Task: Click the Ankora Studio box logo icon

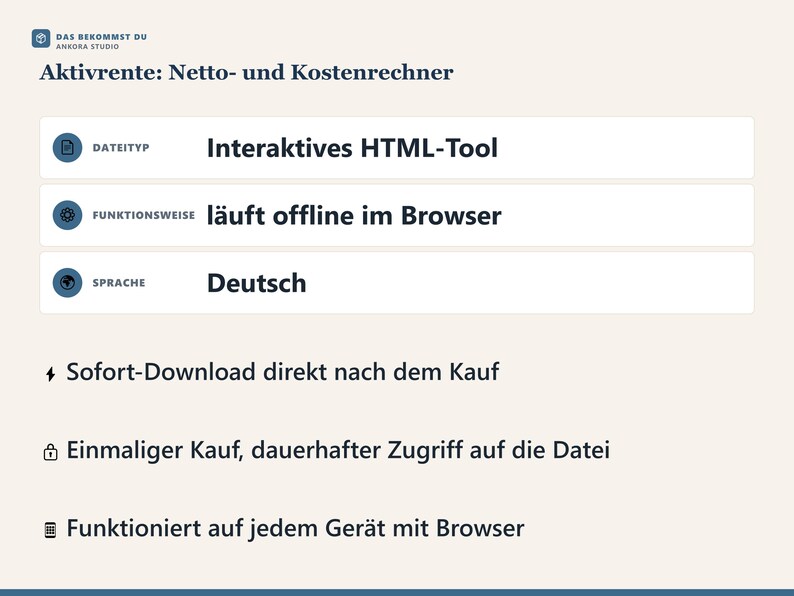Action: 41,38
